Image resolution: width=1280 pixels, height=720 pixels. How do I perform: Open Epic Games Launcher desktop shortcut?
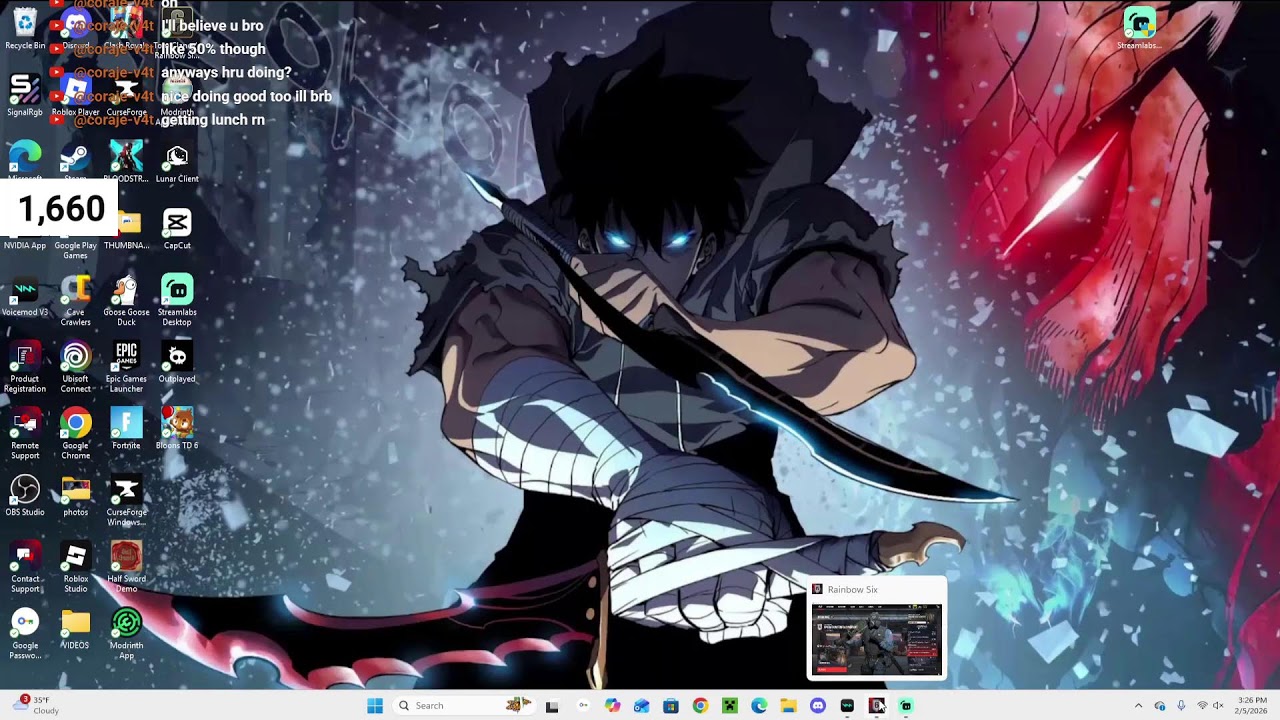pos(126,368)
